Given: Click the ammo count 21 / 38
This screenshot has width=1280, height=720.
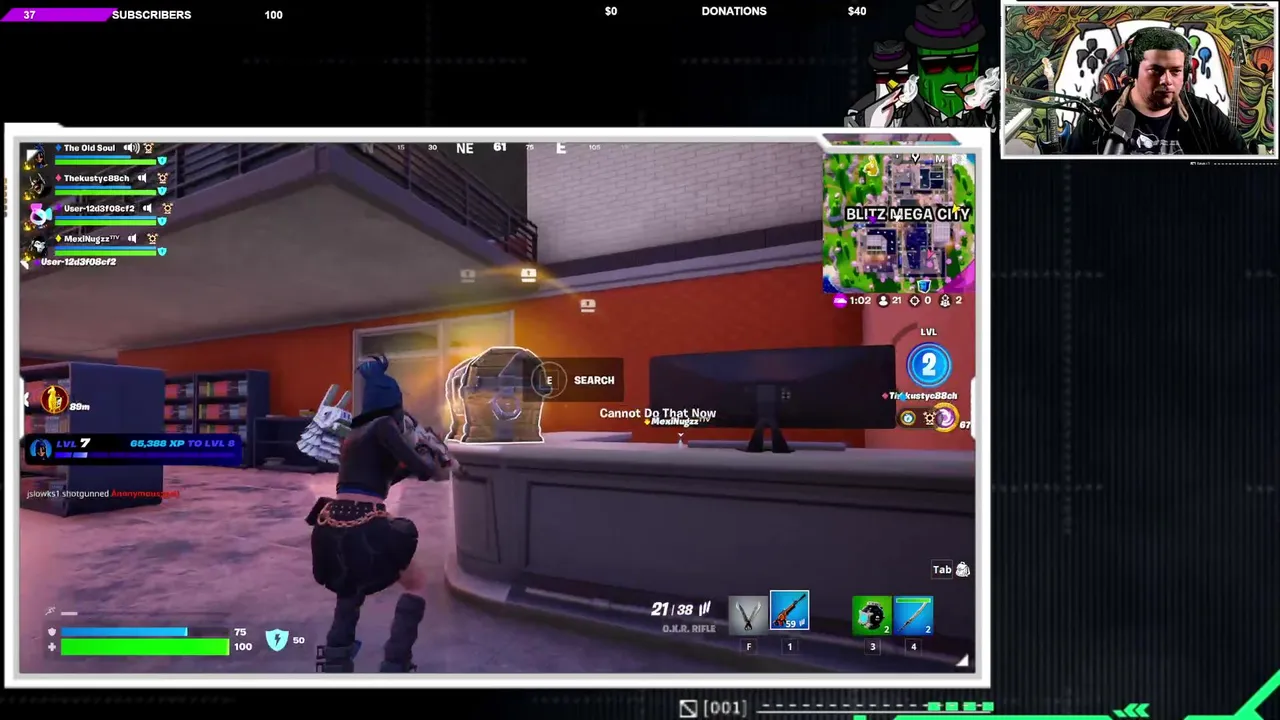Looking at the screenshot, I should pos(680,609).
